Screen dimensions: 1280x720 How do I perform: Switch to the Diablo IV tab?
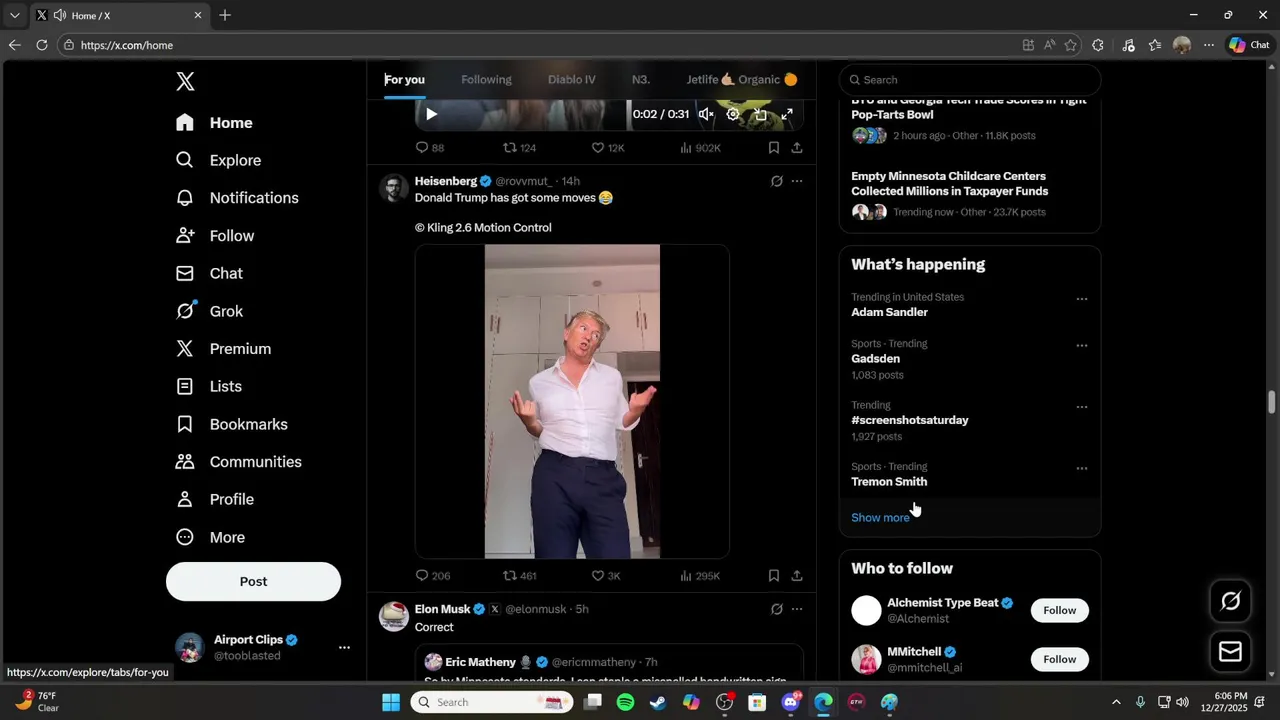pos(571,80)
